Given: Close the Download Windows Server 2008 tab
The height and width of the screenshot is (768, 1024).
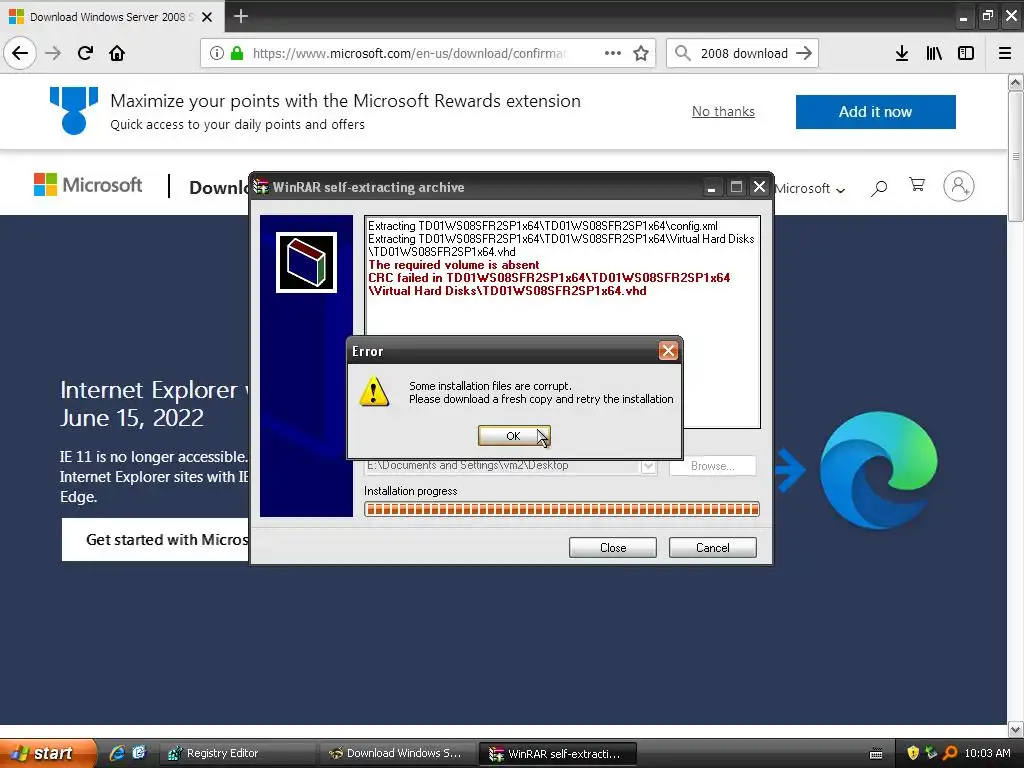Looking at the screenshot, I should [207, 17].
